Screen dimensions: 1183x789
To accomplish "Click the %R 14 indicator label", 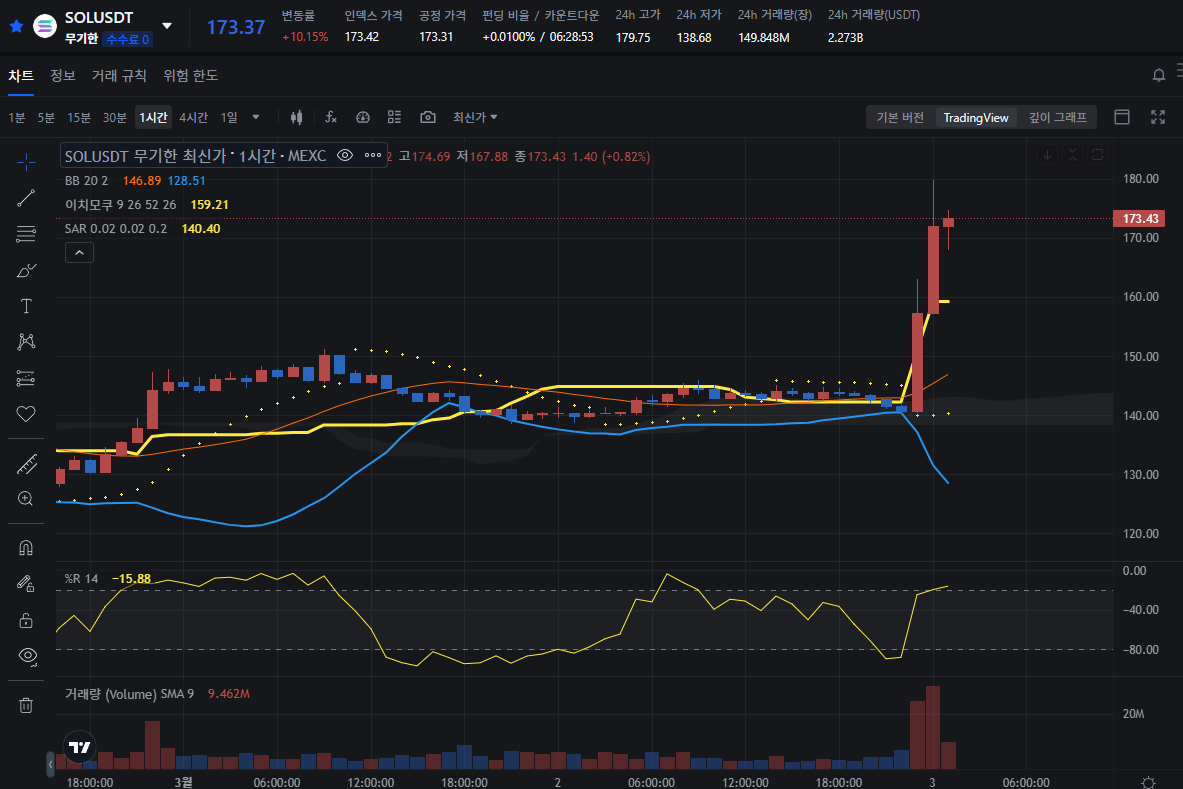I will 81,579.
